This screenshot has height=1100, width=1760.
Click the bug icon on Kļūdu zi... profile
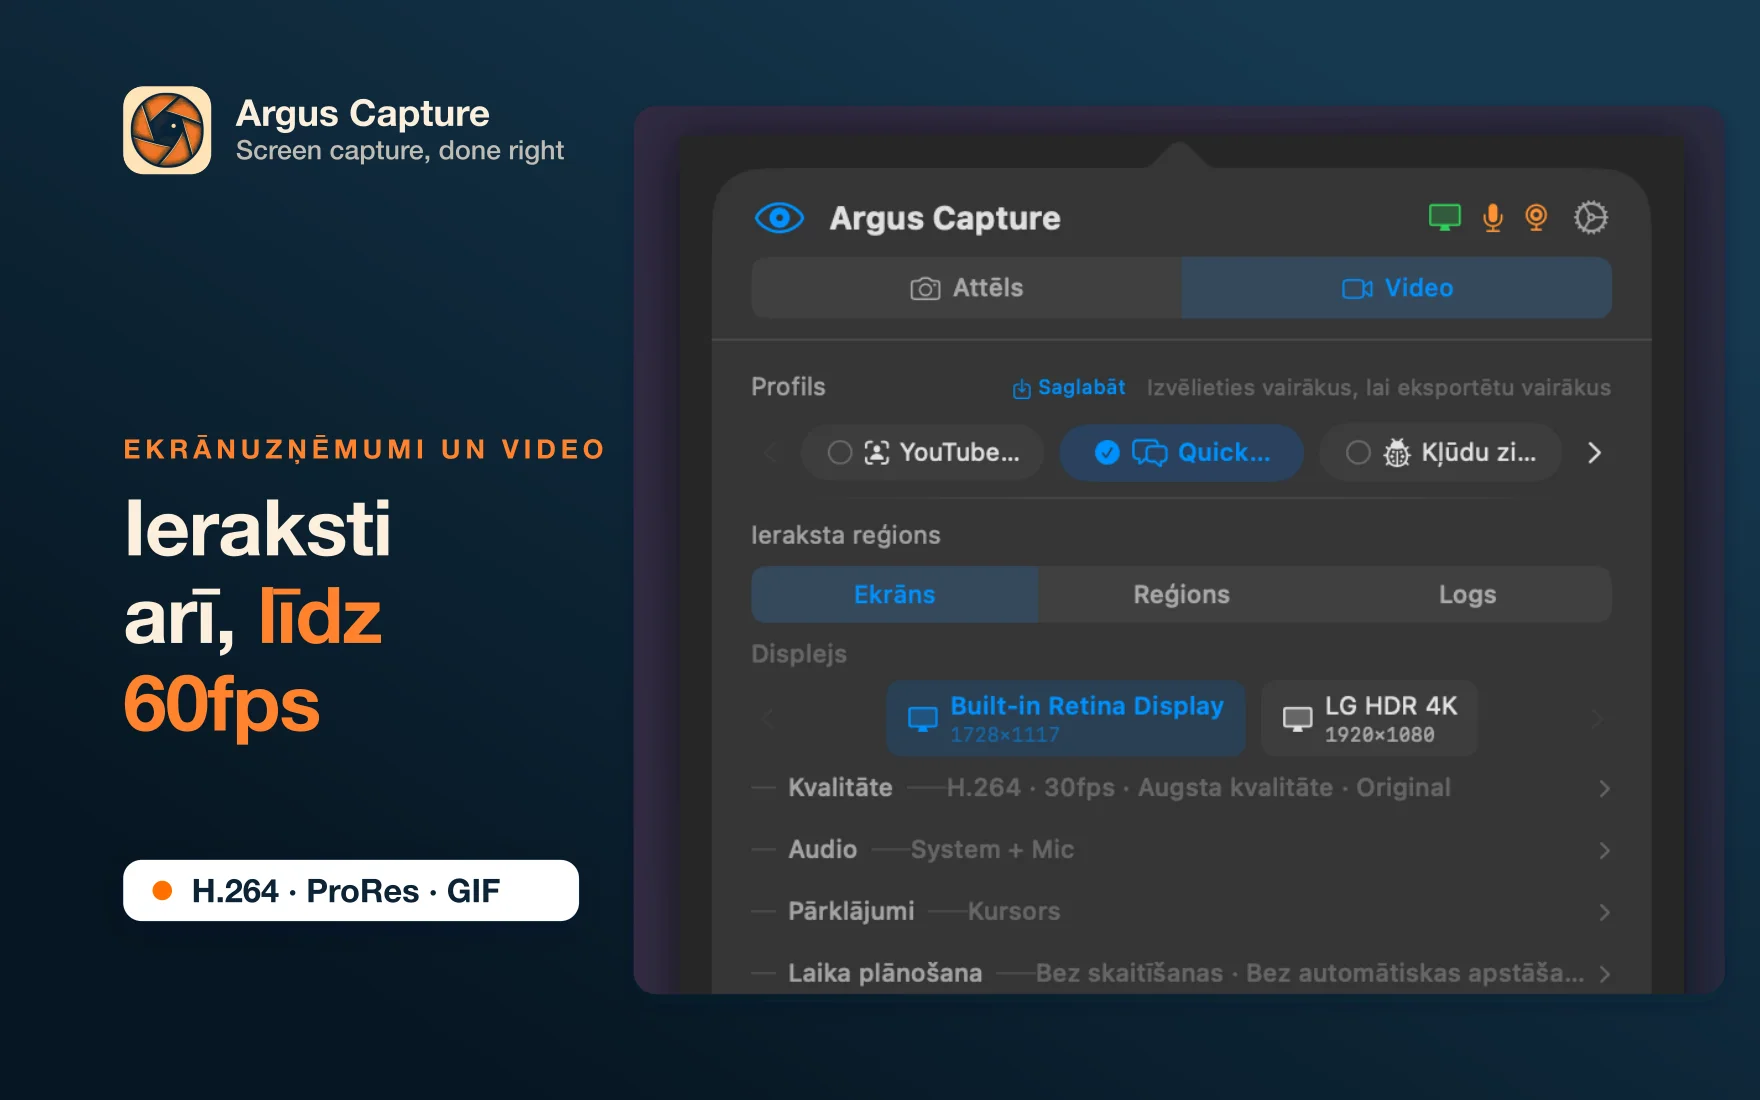(1396, 453)
